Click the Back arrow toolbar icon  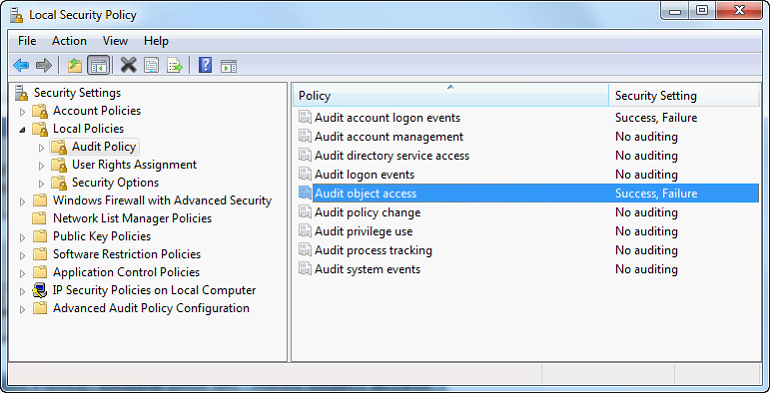[21, 65]
